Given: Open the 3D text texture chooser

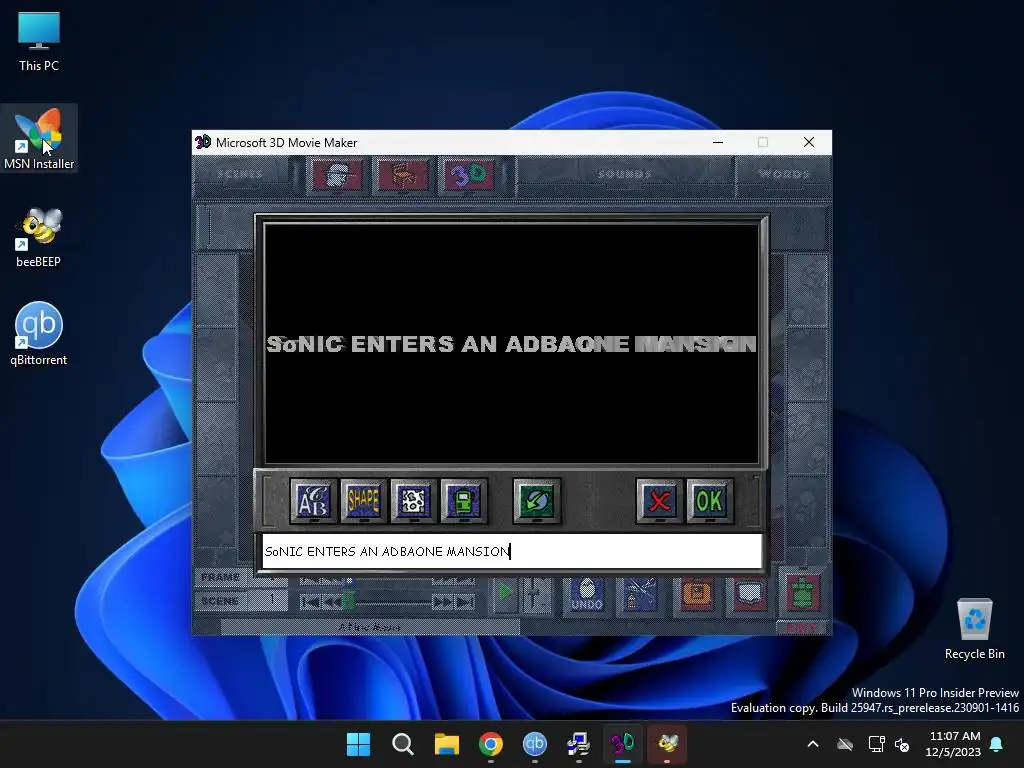Looking at the screenshot, I should tap(413, 501).
